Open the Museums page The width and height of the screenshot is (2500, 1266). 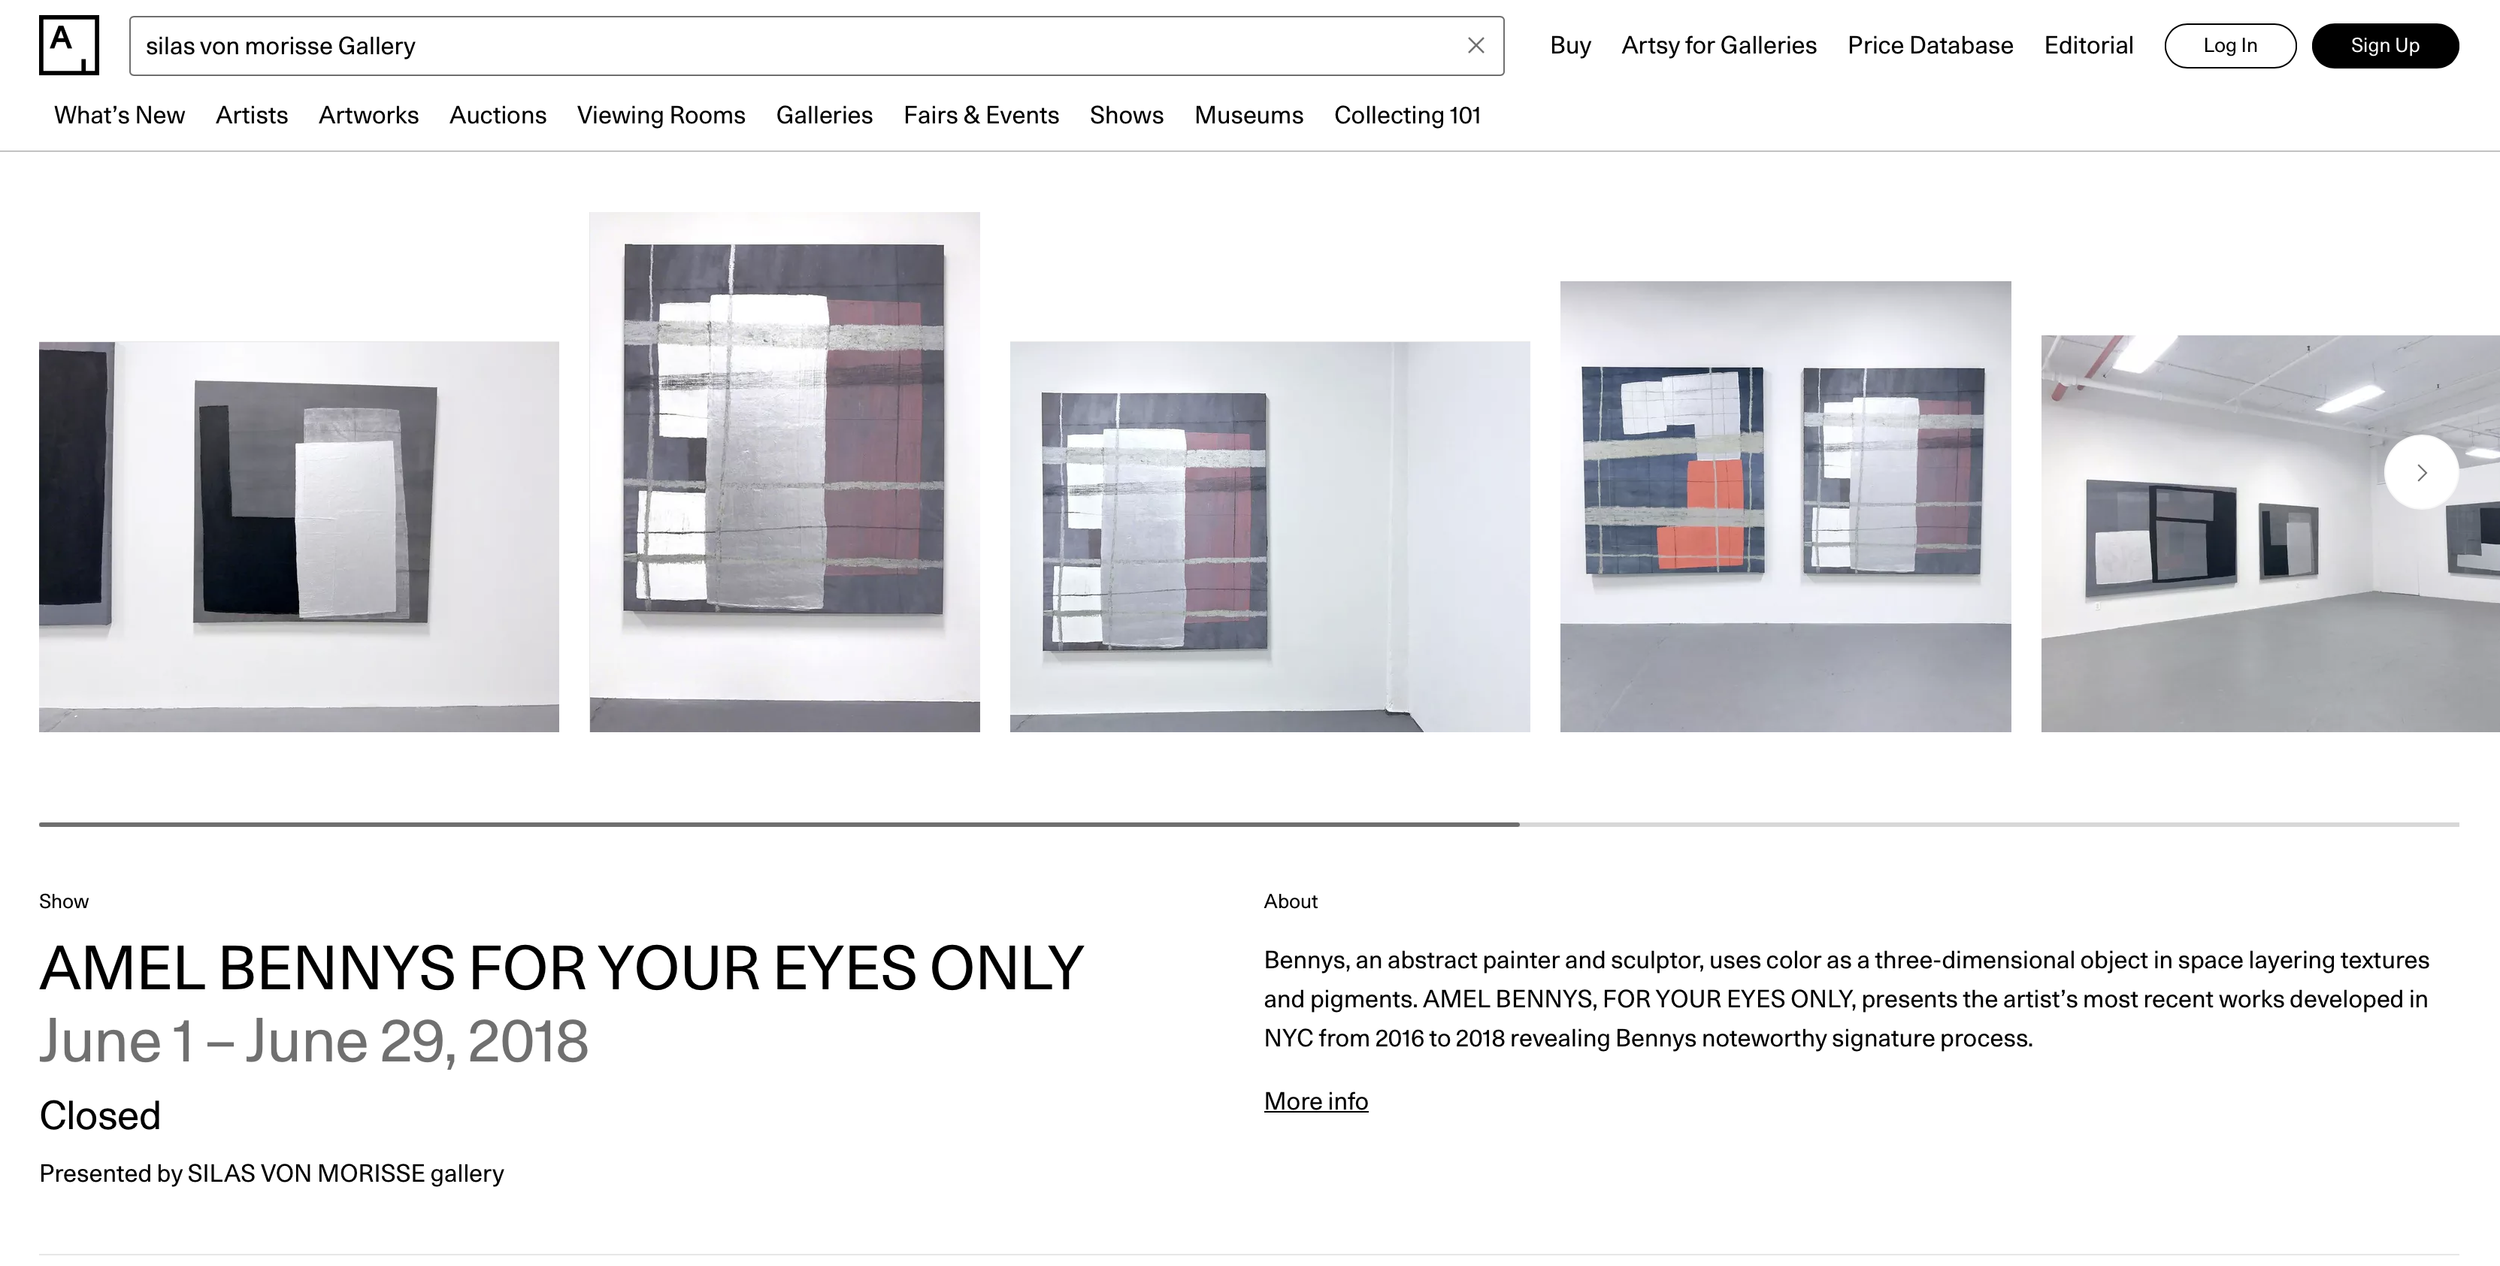[x=1249, y=115]
